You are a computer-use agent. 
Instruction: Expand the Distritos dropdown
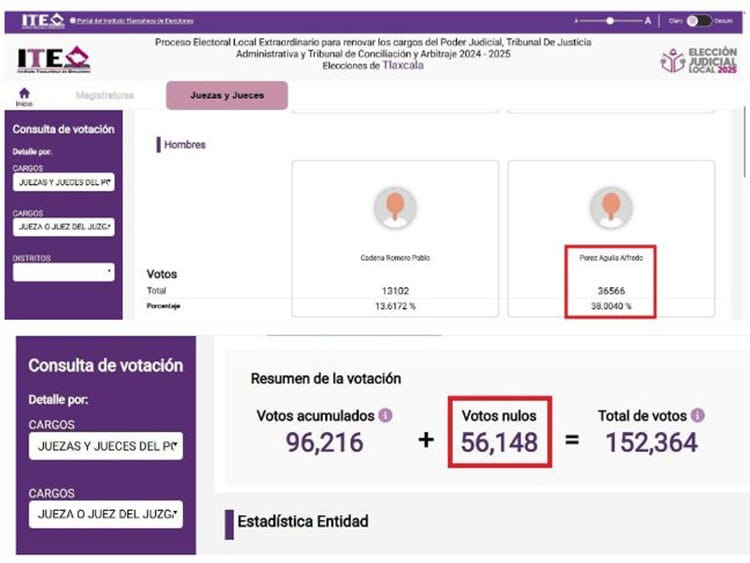click(64, 272)
